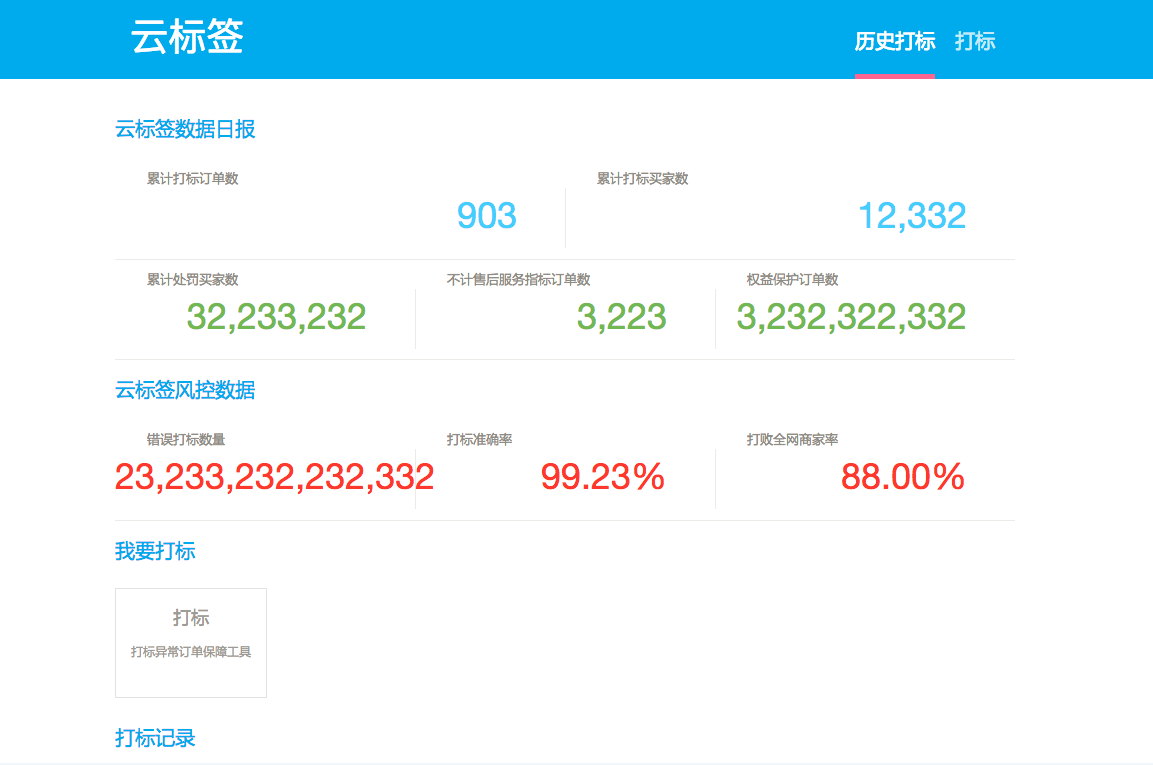
Task: Click the 打败全网商家率 value 88.00%
Action: pyautogui.click(x=901, y=477)
